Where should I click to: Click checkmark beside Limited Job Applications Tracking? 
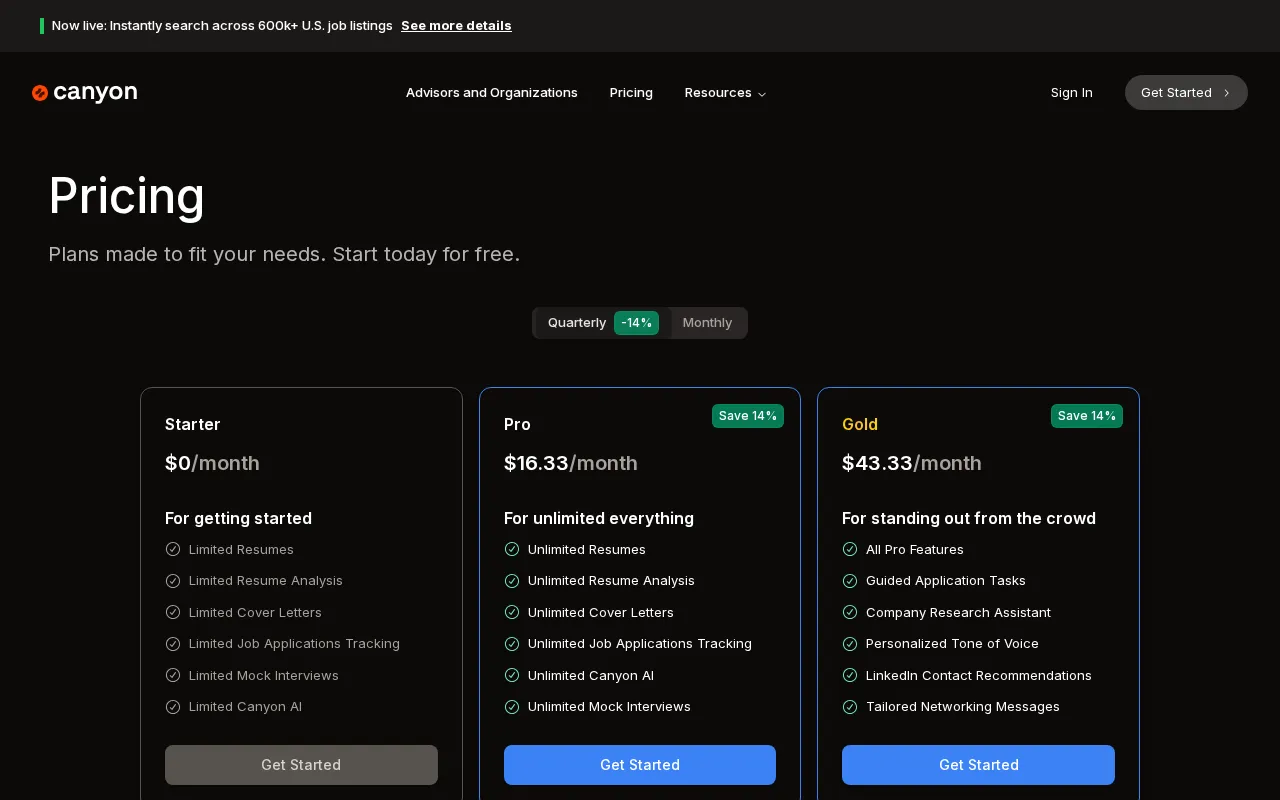click(173, 644)
